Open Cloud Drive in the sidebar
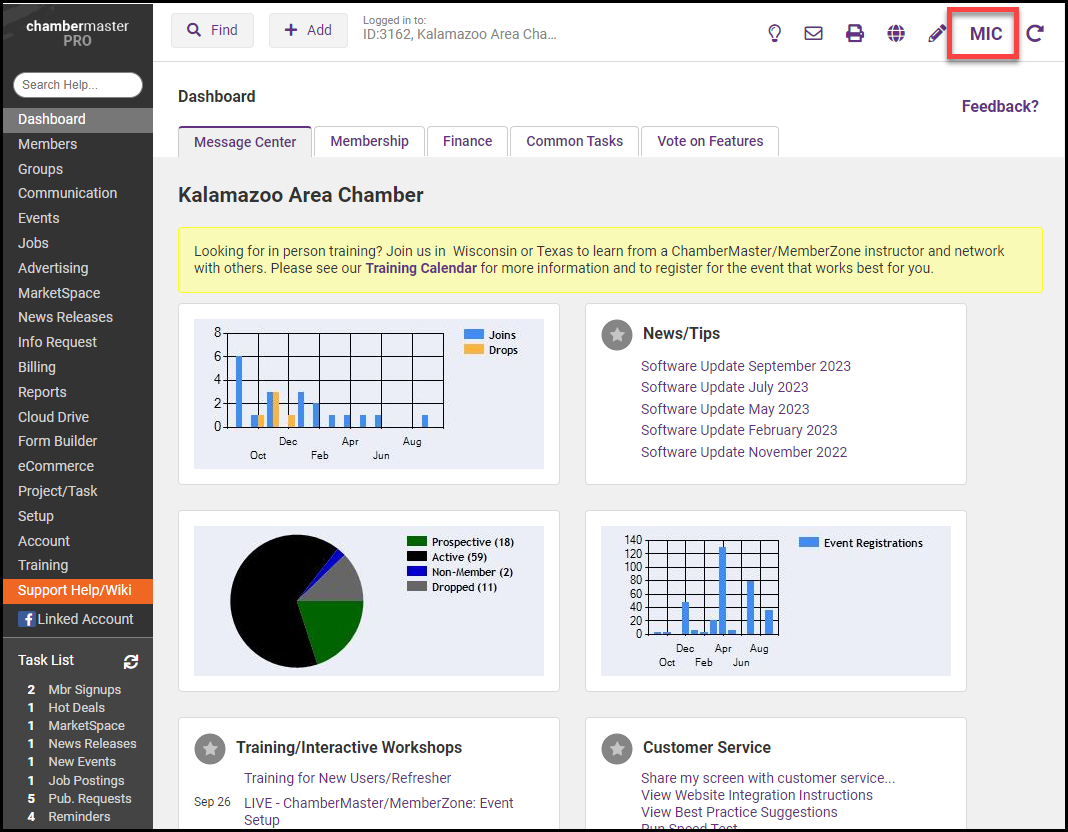This screenshot has height=832, width=1068. click(53, 417)
